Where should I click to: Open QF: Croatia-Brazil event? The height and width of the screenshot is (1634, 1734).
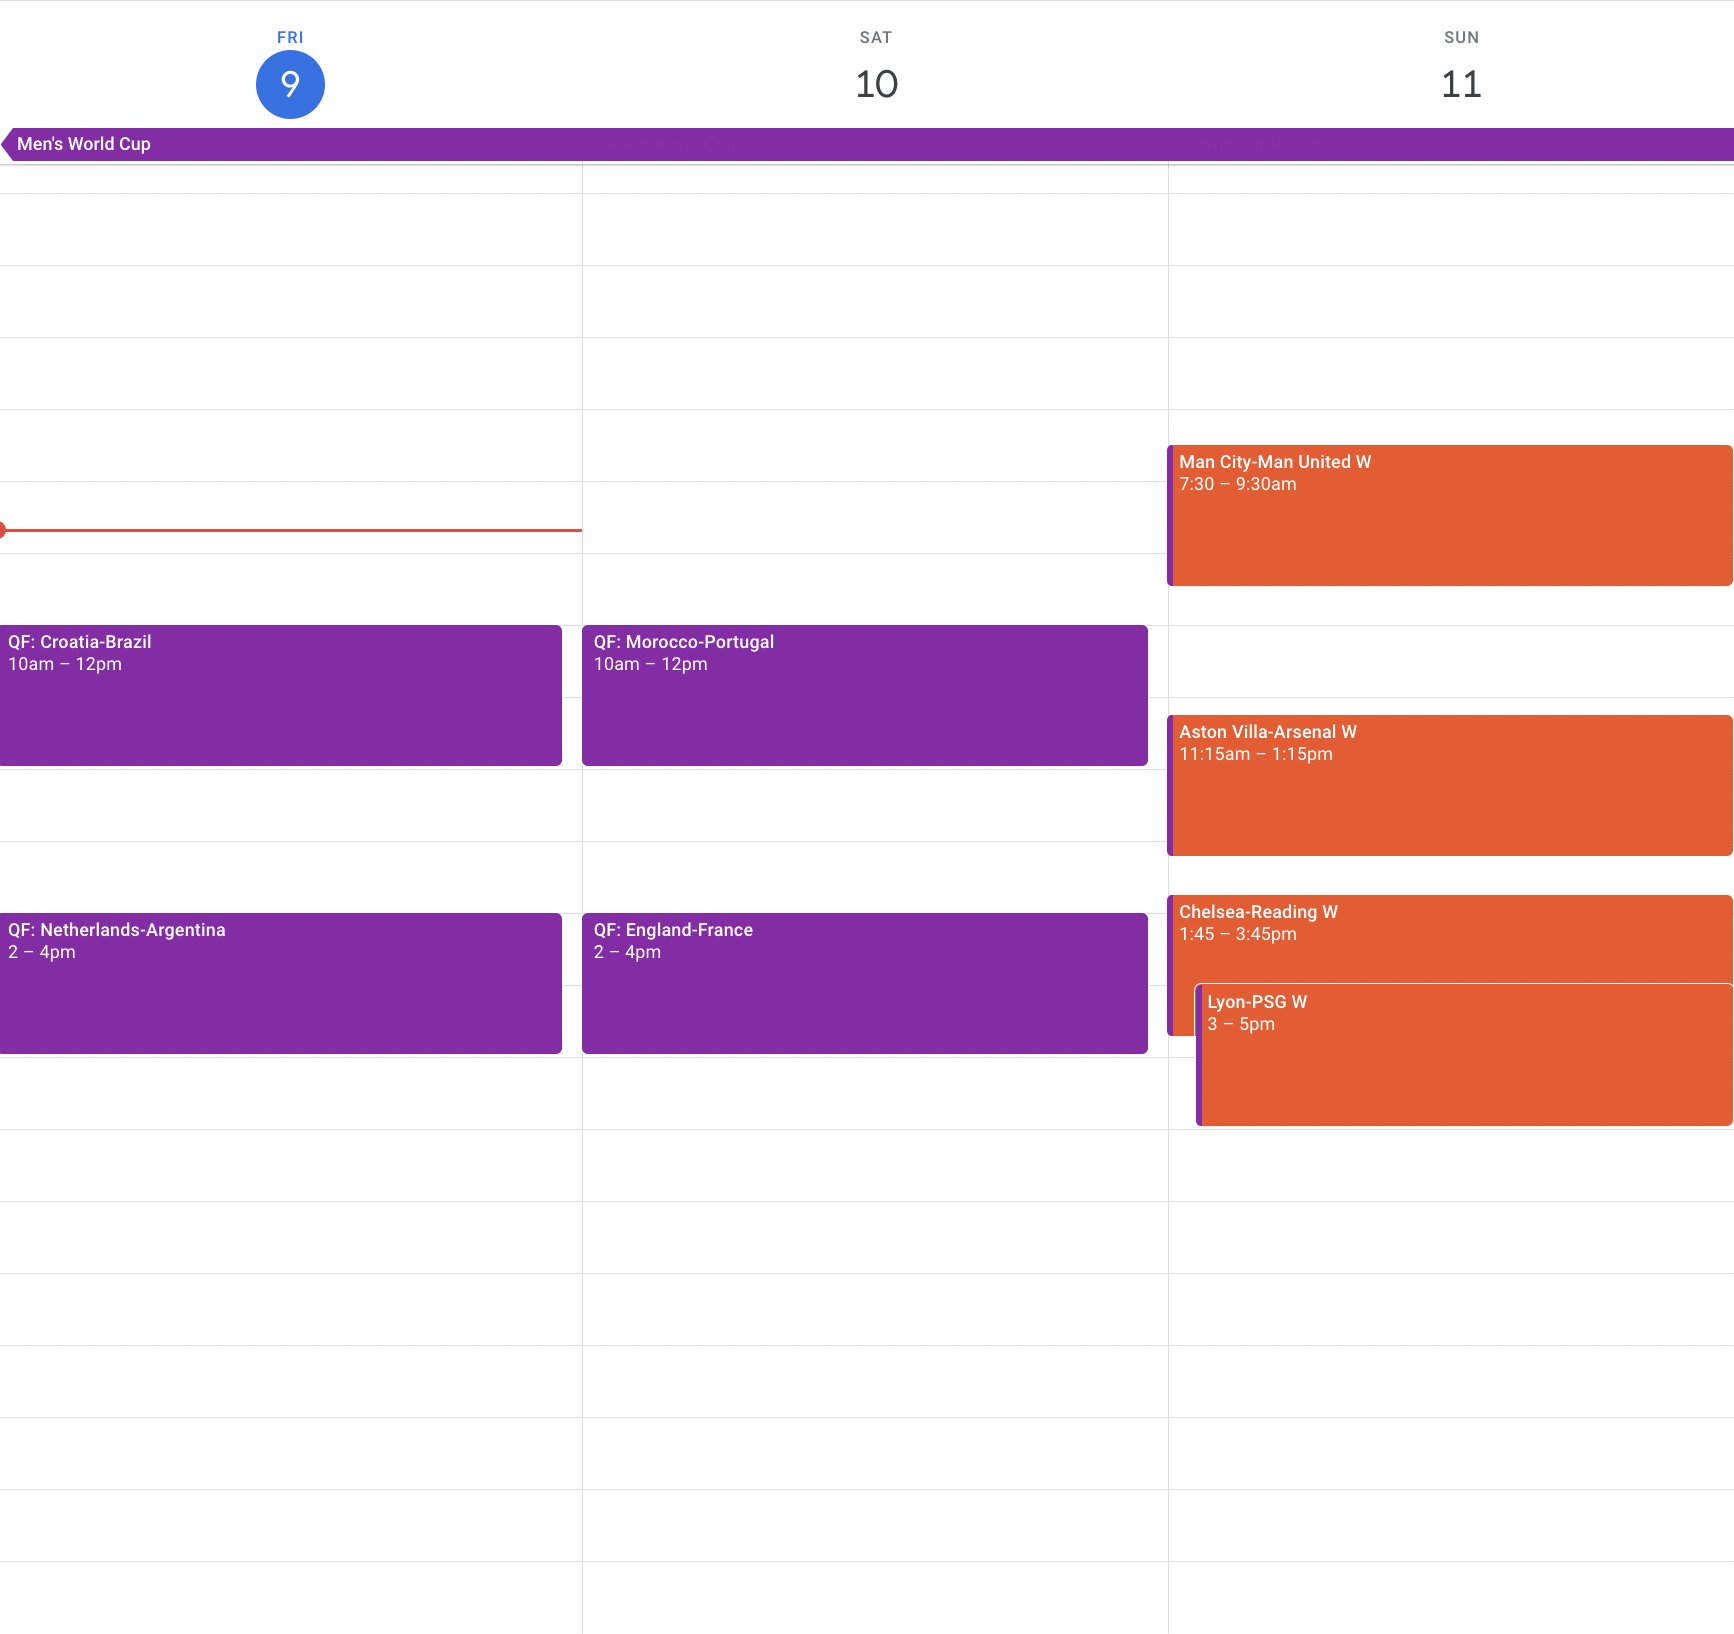pyautogui.click(x=281, y=695)
